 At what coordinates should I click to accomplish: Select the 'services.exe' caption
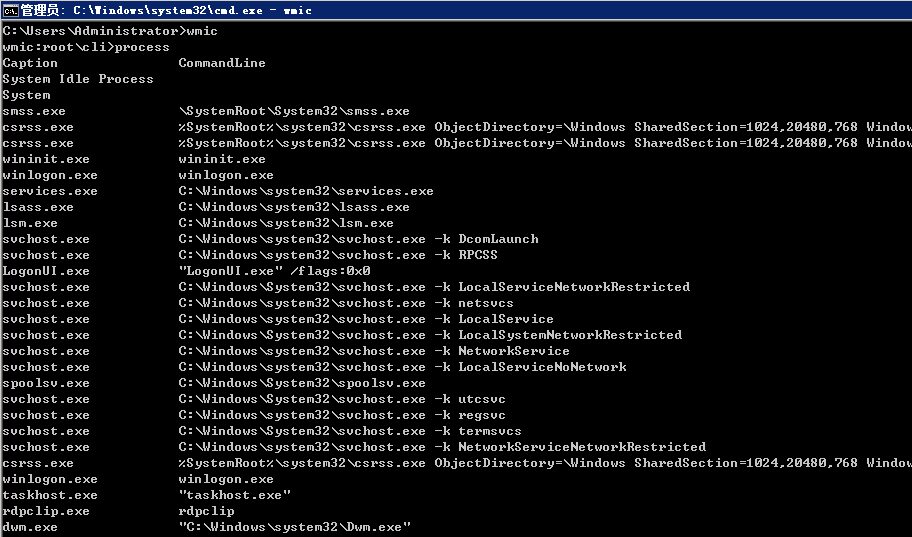tap(50, 191)
